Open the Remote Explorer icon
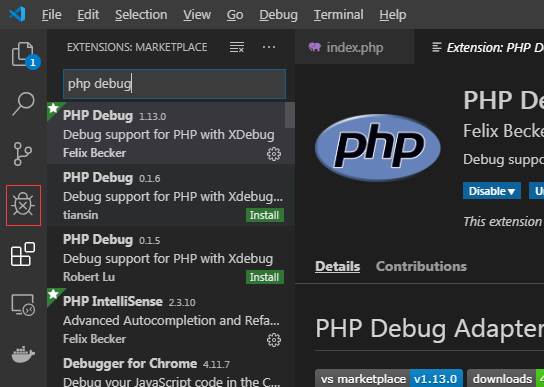 coord(23,305)
